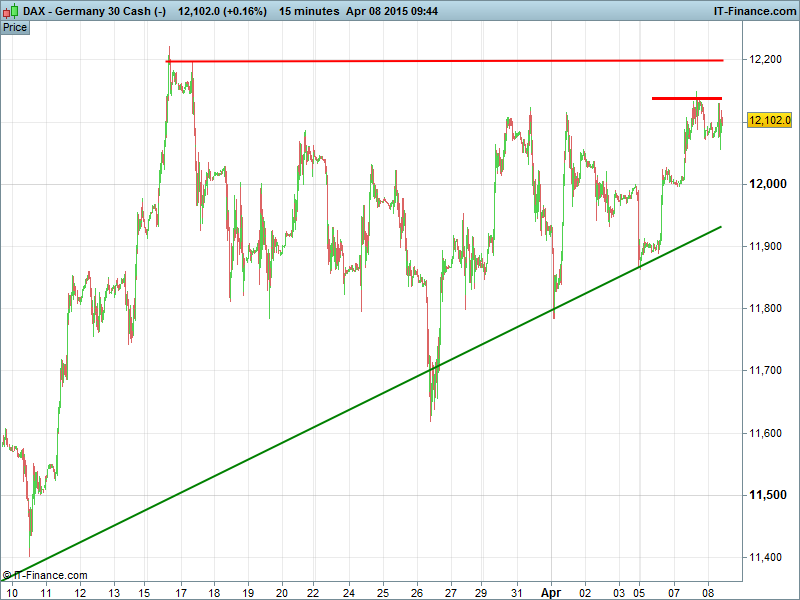Click the 11,500 price axis label

(x=768, y=496)
